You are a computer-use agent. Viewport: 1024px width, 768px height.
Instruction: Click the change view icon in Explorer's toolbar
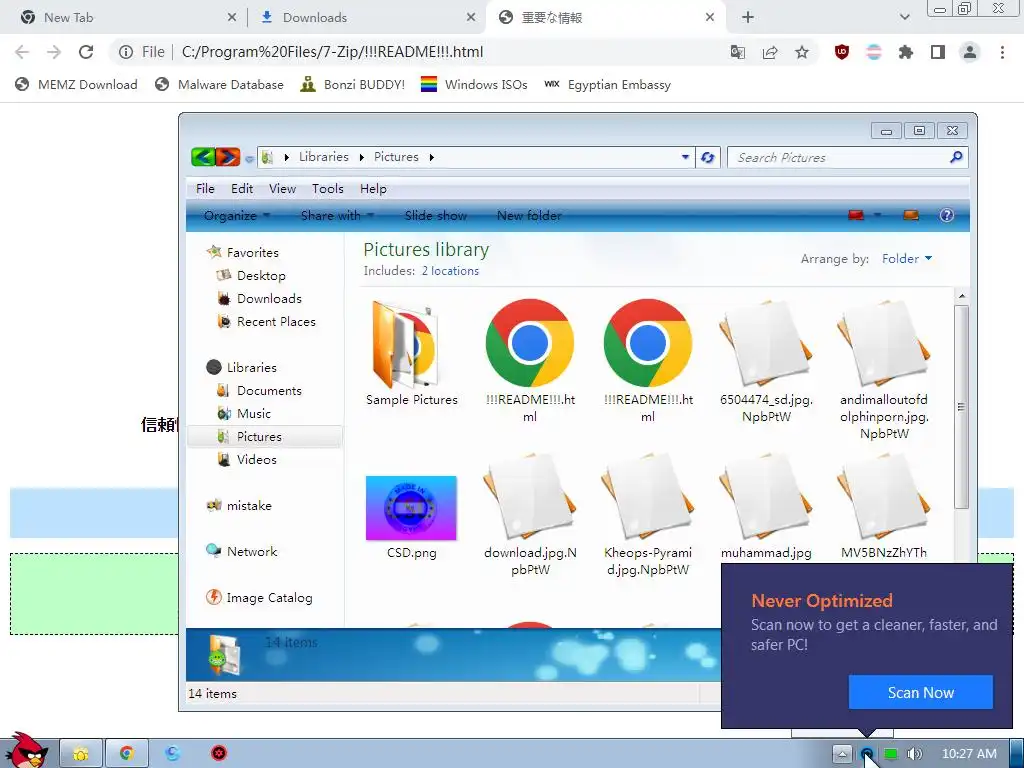[856, 216]
